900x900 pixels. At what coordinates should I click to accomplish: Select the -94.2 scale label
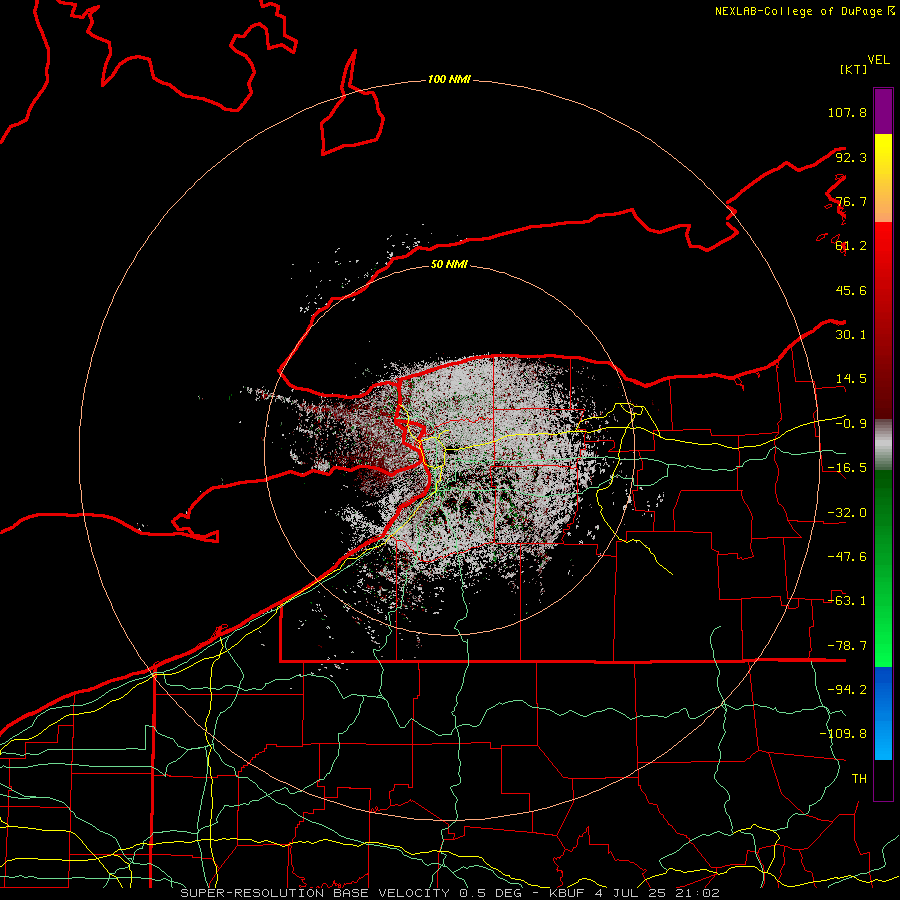click(847, 690)
